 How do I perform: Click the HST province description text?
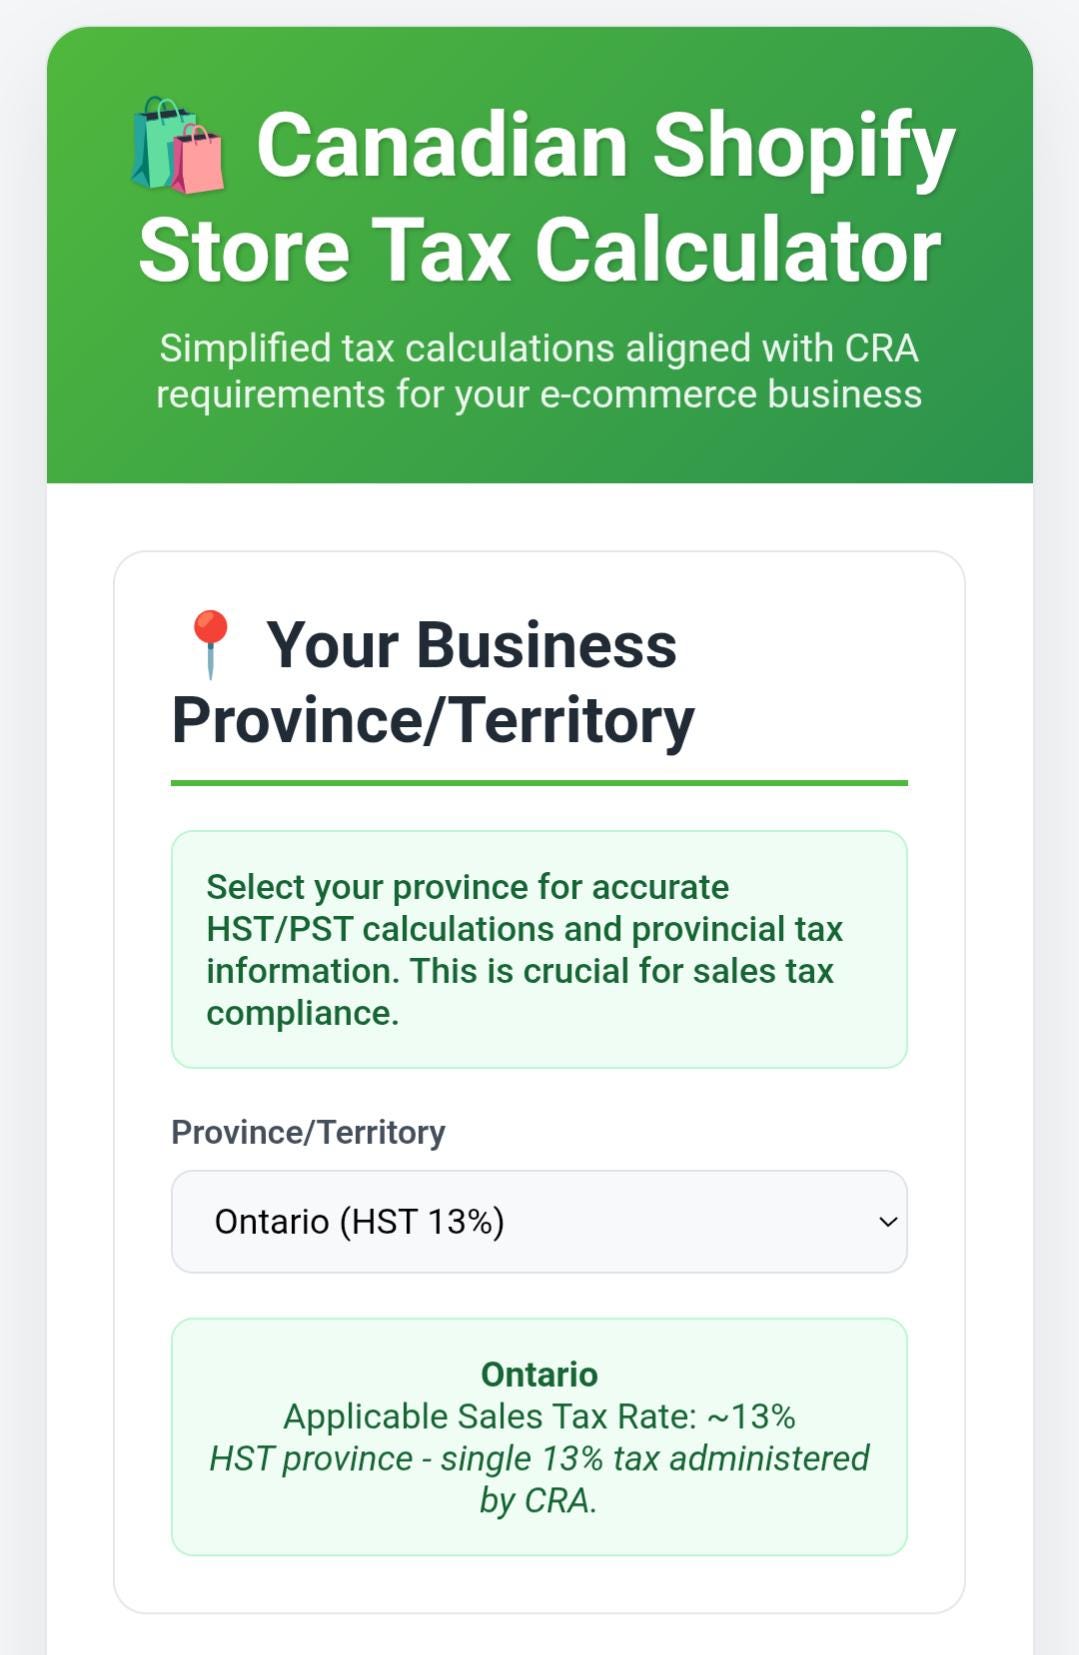coord(540,1478)
